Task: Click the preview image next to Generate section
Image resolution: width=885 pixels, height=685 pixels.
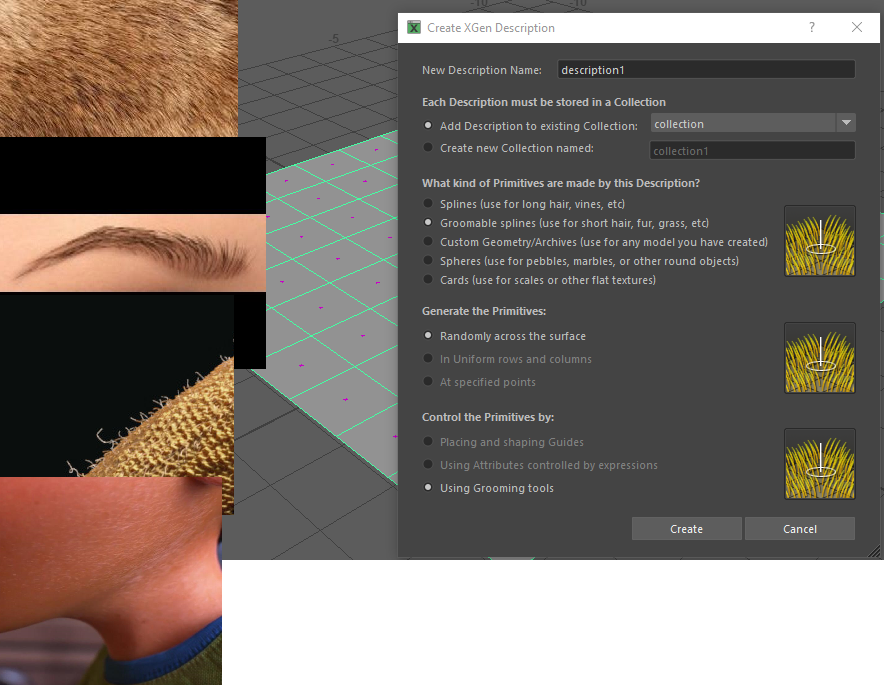Action: point(819,358)
